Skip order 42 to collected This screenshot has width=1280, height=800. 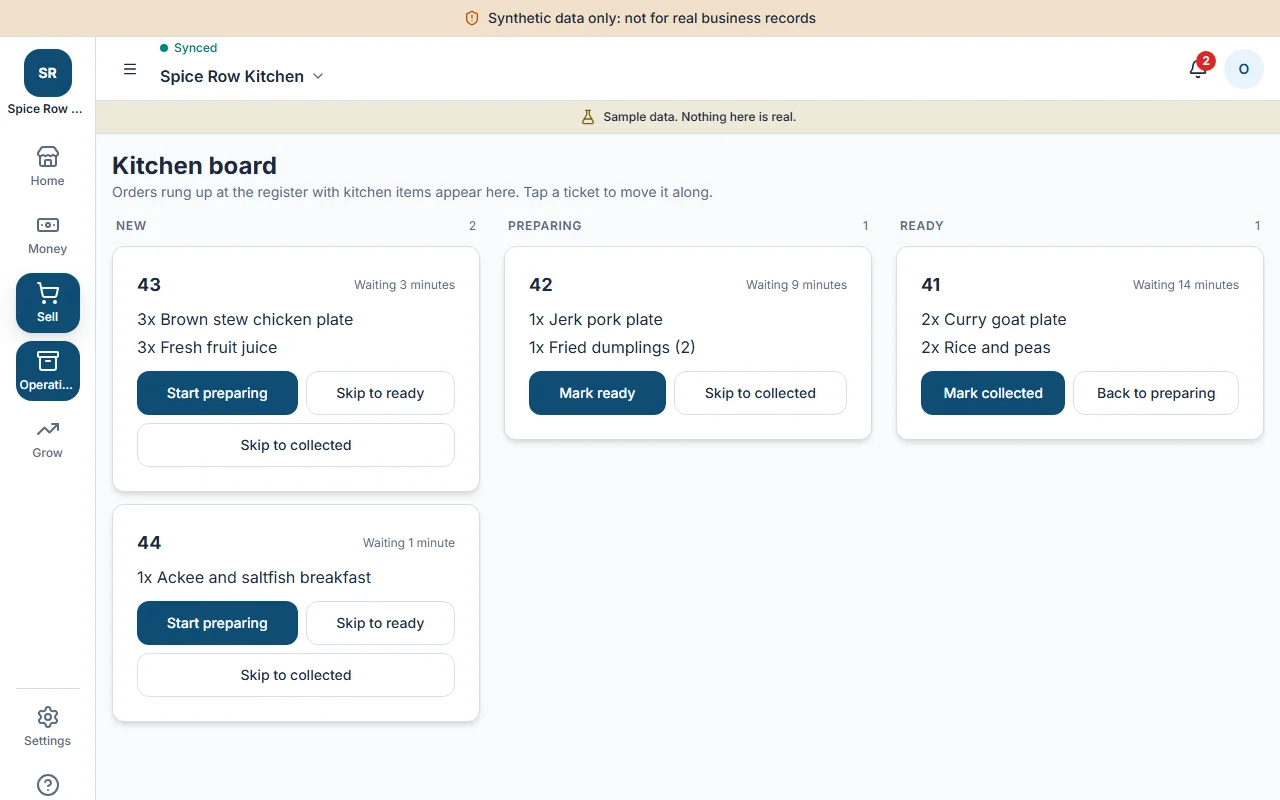point(760,393)
